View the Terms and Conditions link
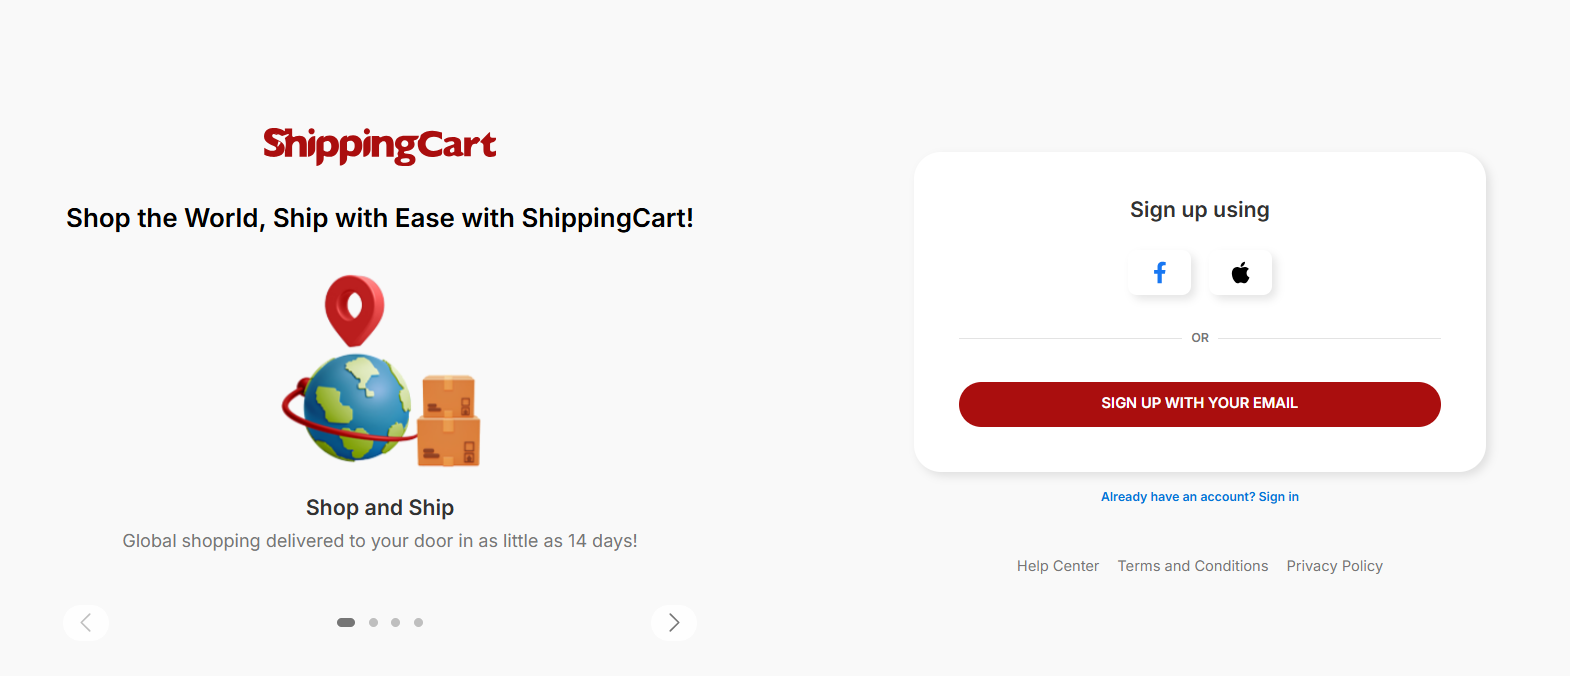 tap(1192, 566)
